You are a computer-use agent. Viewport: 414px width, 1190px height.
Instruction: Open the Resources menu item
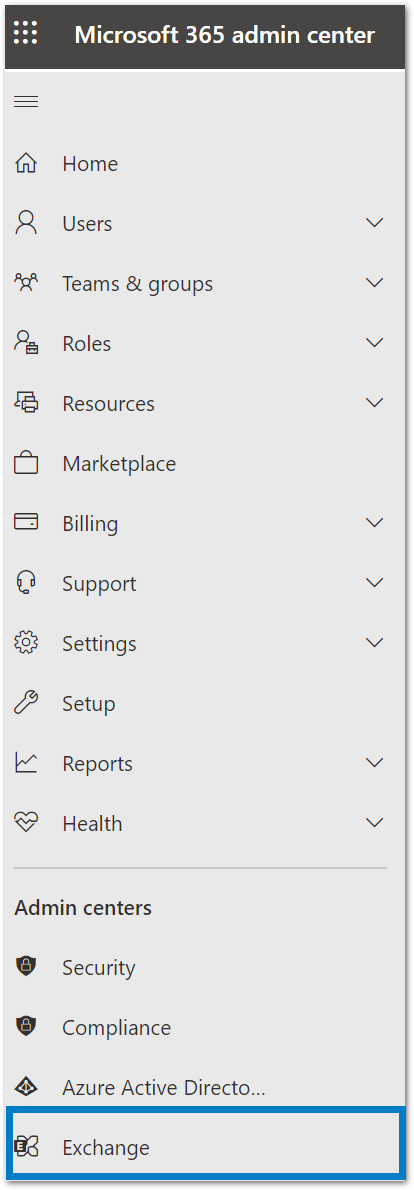(x=200, y=403)
